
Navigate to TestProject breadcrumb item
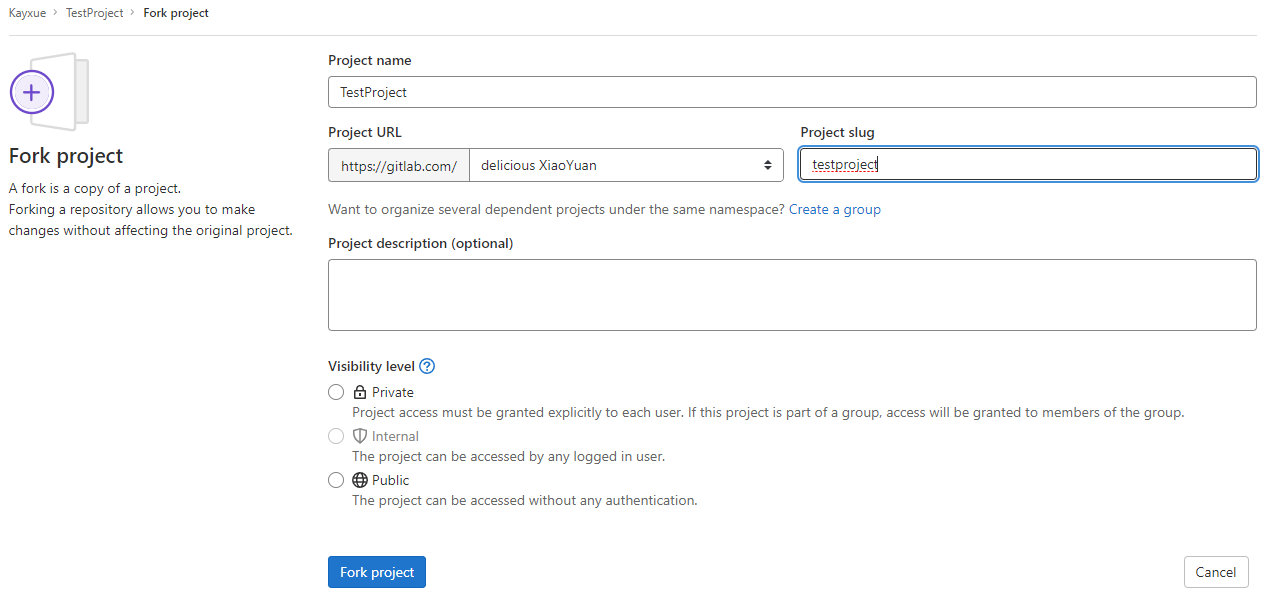(x=94, y=13)
